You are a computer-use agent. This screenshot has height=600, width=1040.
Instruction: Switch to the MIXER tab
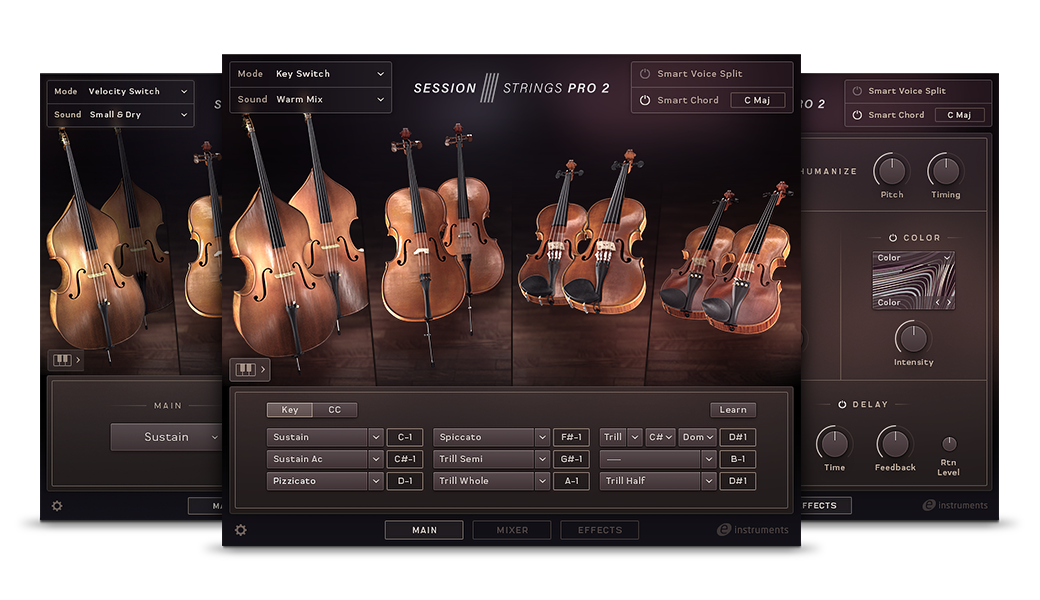tap(512, 530)
